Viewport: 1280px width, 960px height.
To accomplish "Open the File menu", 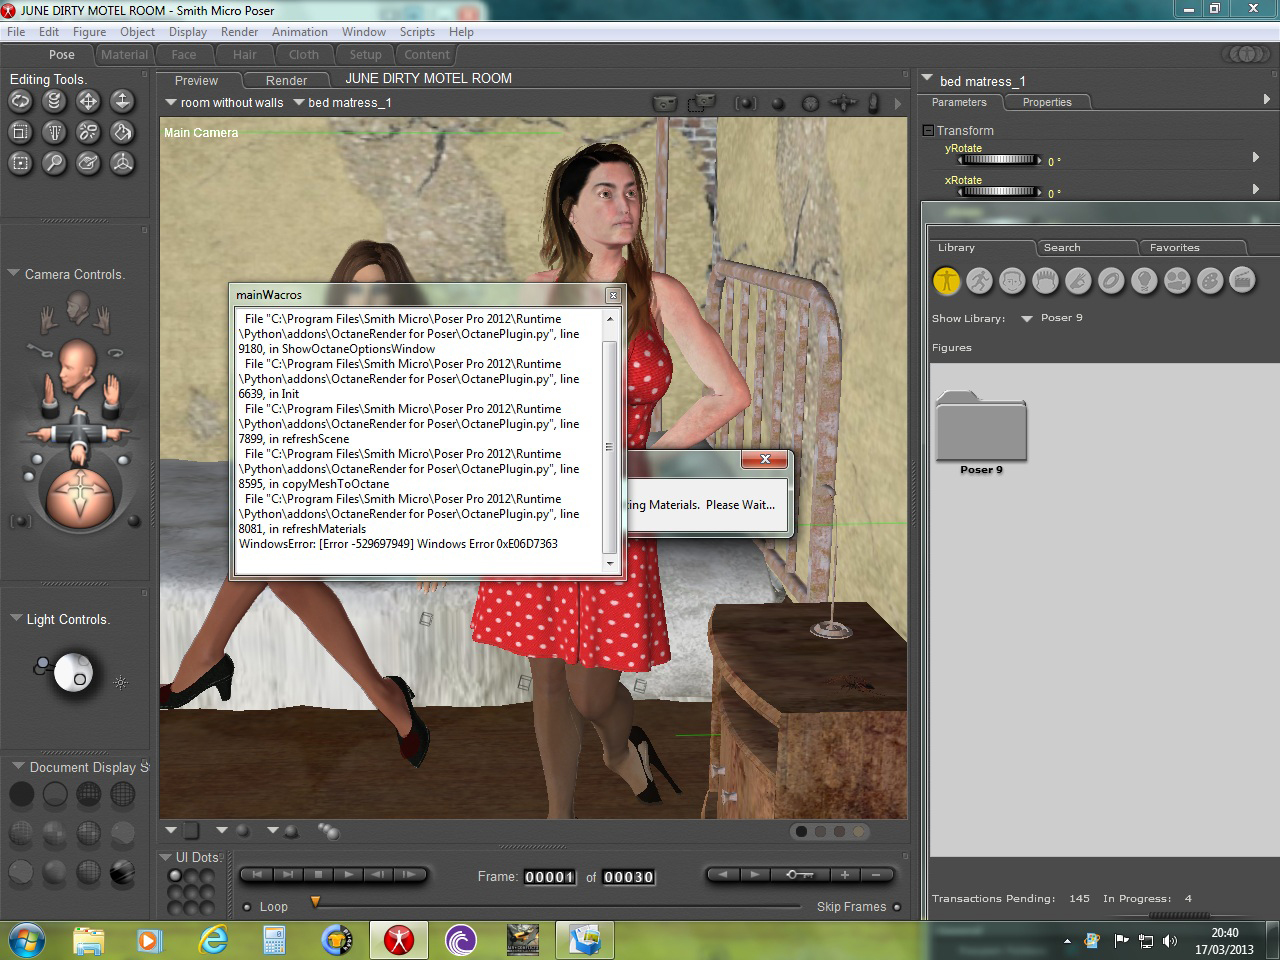I will pyautogui.click(x=16, y=32).
